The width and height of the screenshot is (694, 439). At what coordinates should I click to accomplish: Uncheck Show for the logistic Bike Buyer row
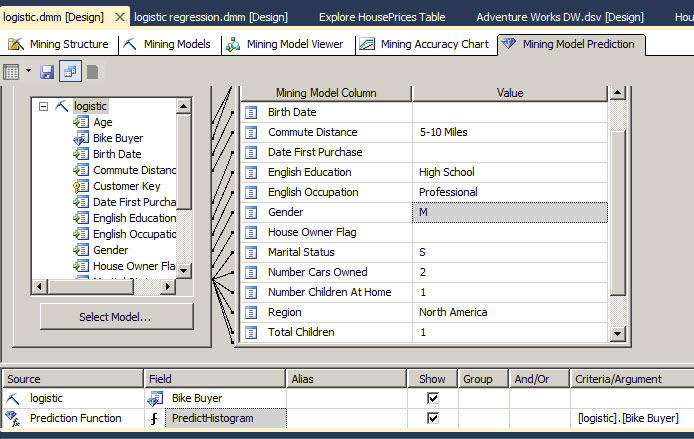(x=432, y=398)
